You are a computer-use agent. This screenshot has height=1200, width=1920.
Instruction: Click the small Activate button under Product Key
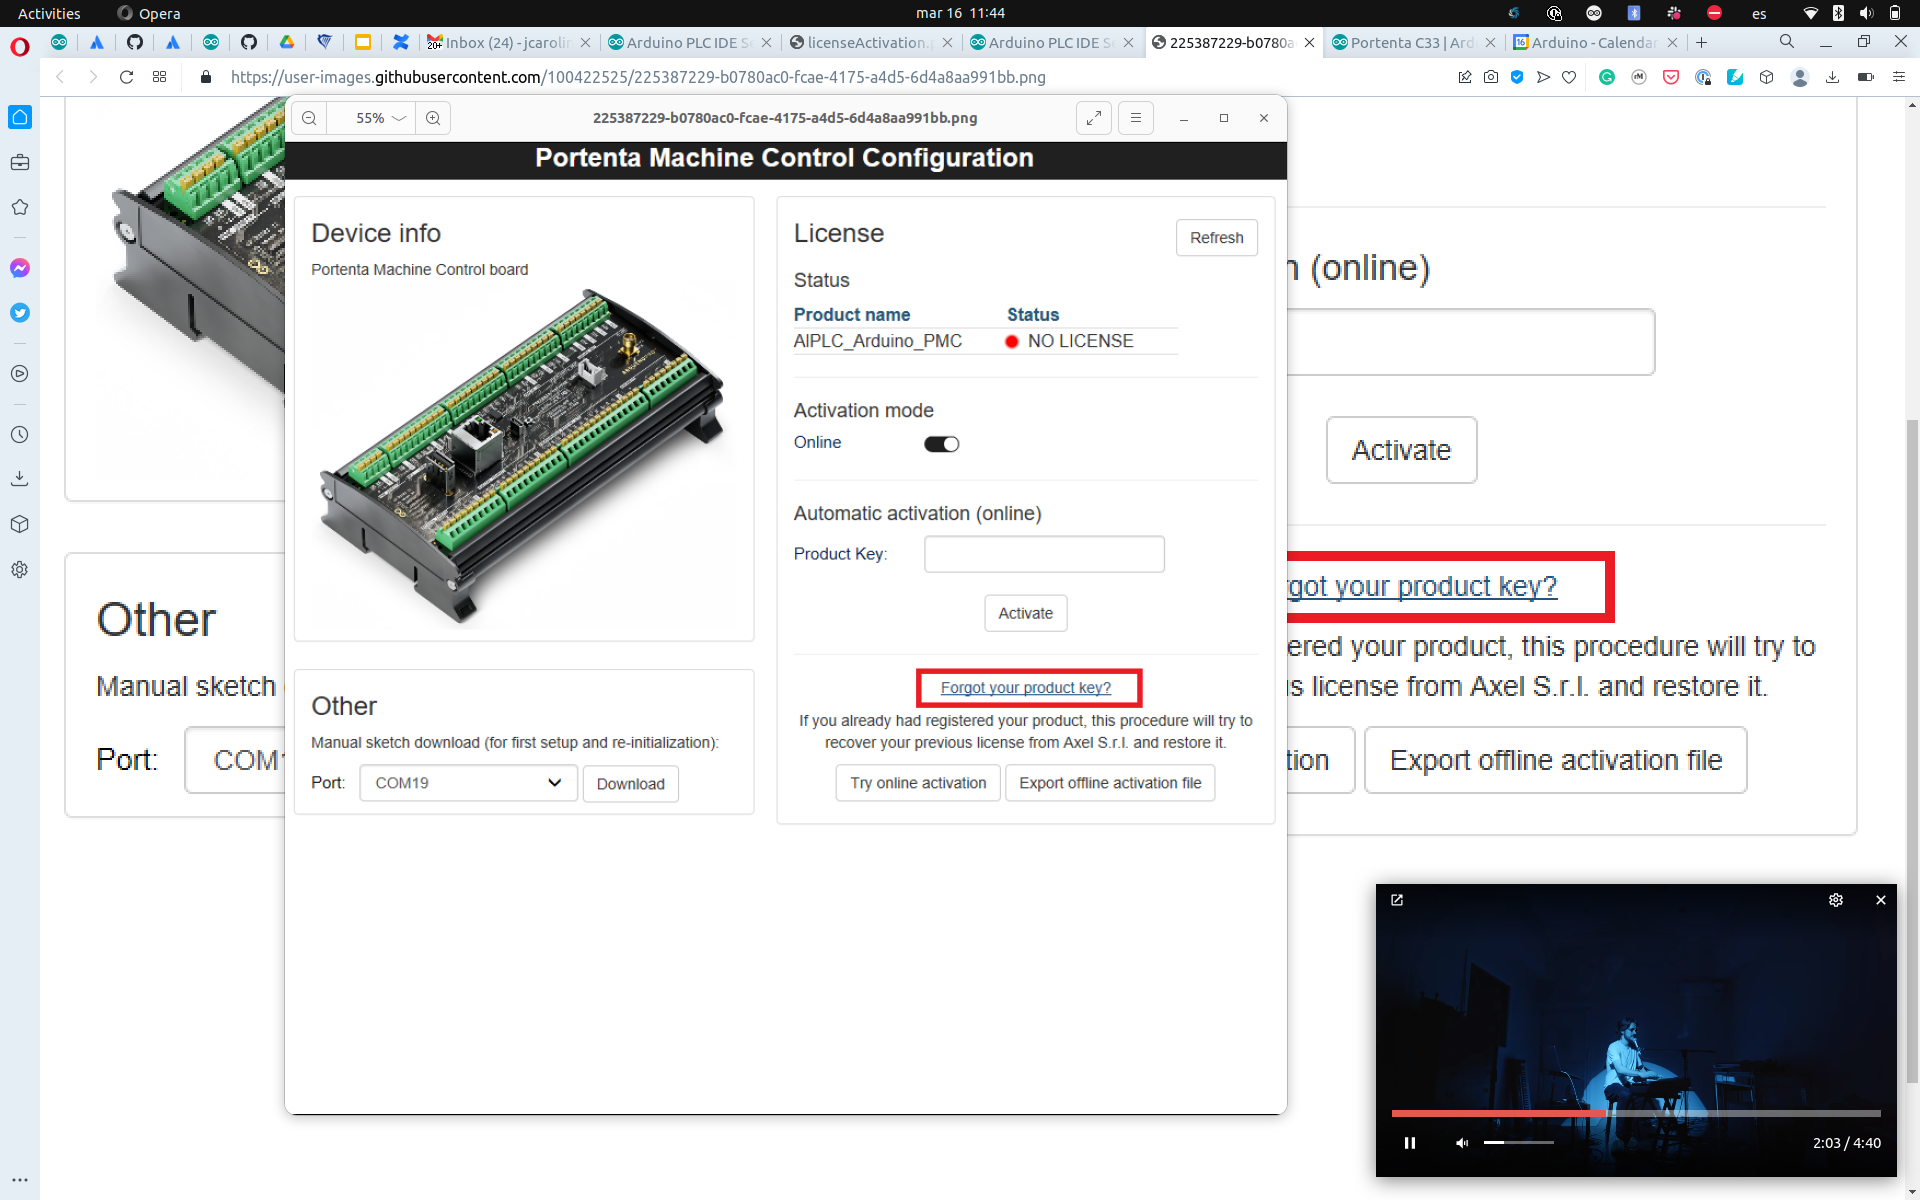pyautogui.click(x=1025, y=613)
